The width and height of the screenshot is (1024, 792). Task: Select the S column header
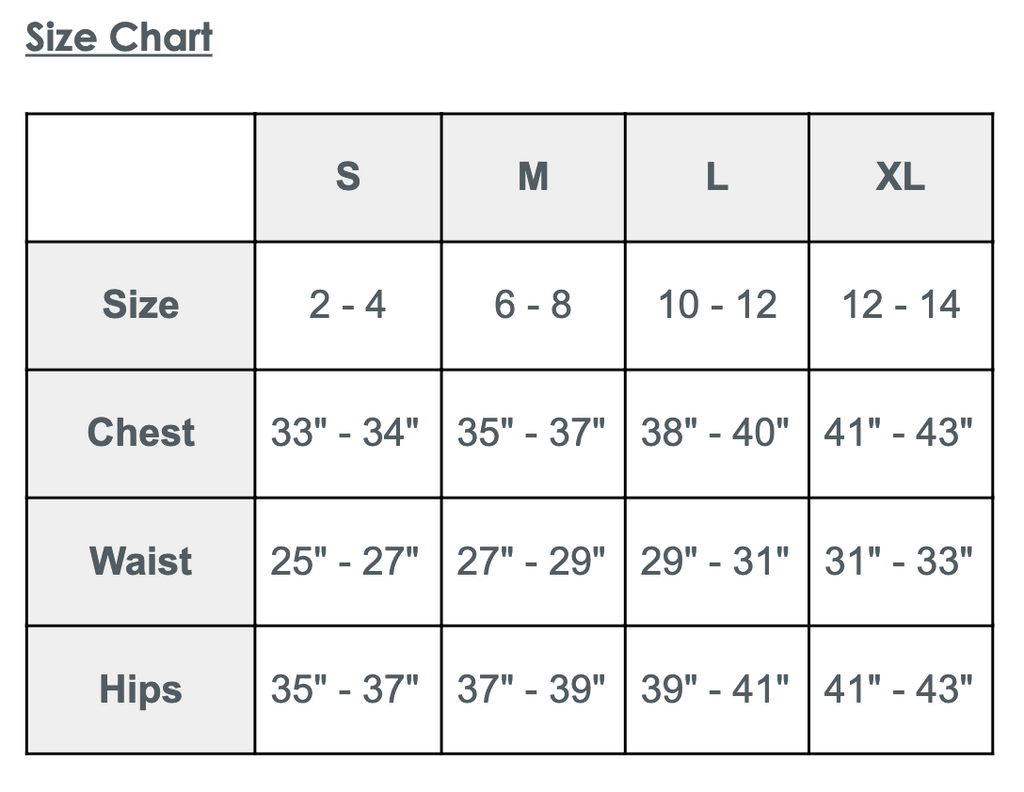click(x=347, y=177)
